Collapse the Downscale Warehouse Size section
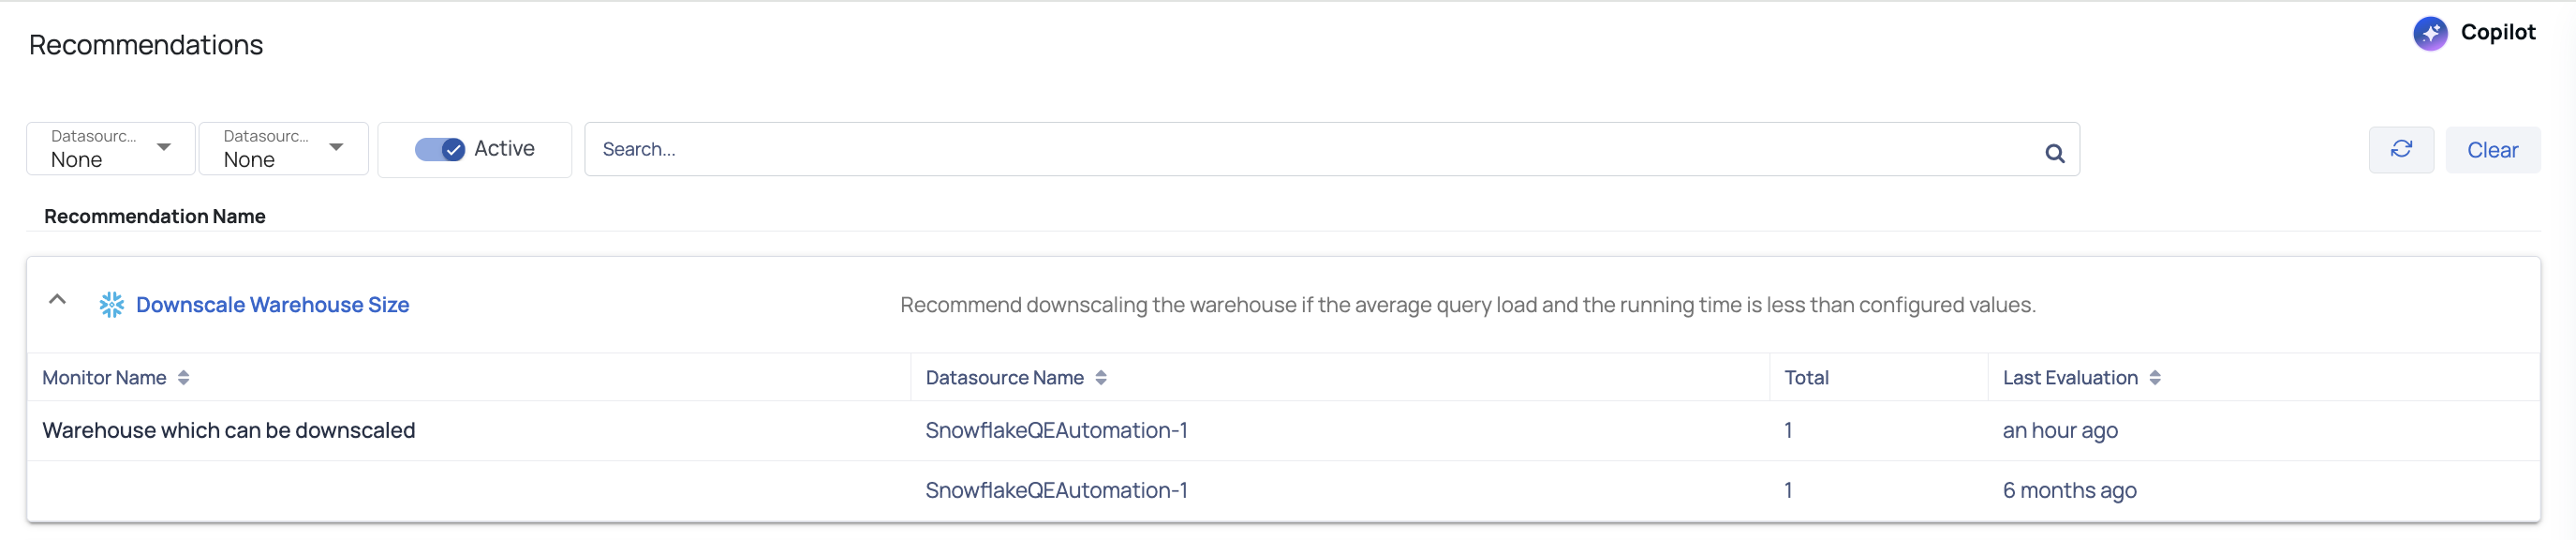Image resolution: width=2576 pixels, height=540 pixels. 57,299
